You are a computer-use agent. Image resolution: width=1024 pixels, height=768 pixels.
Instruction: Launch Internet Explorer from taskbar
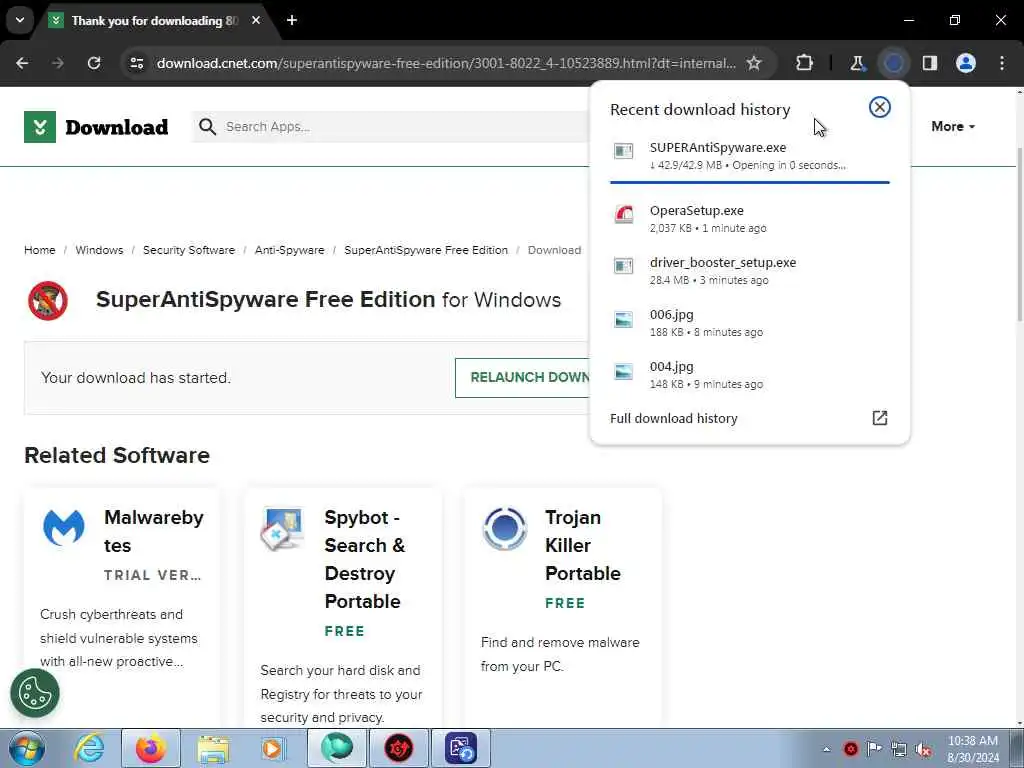point(89,748)
